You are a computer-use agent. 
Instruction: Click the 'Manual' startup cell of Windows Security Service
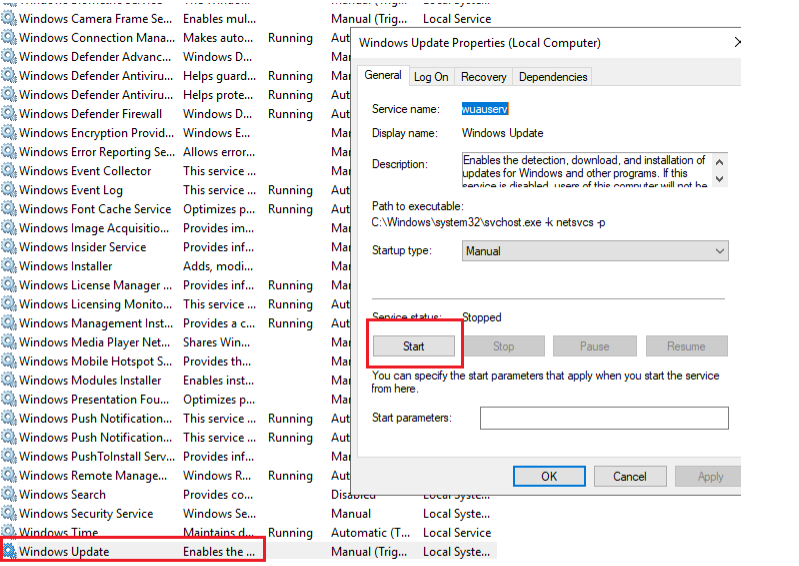coord(351,513)
